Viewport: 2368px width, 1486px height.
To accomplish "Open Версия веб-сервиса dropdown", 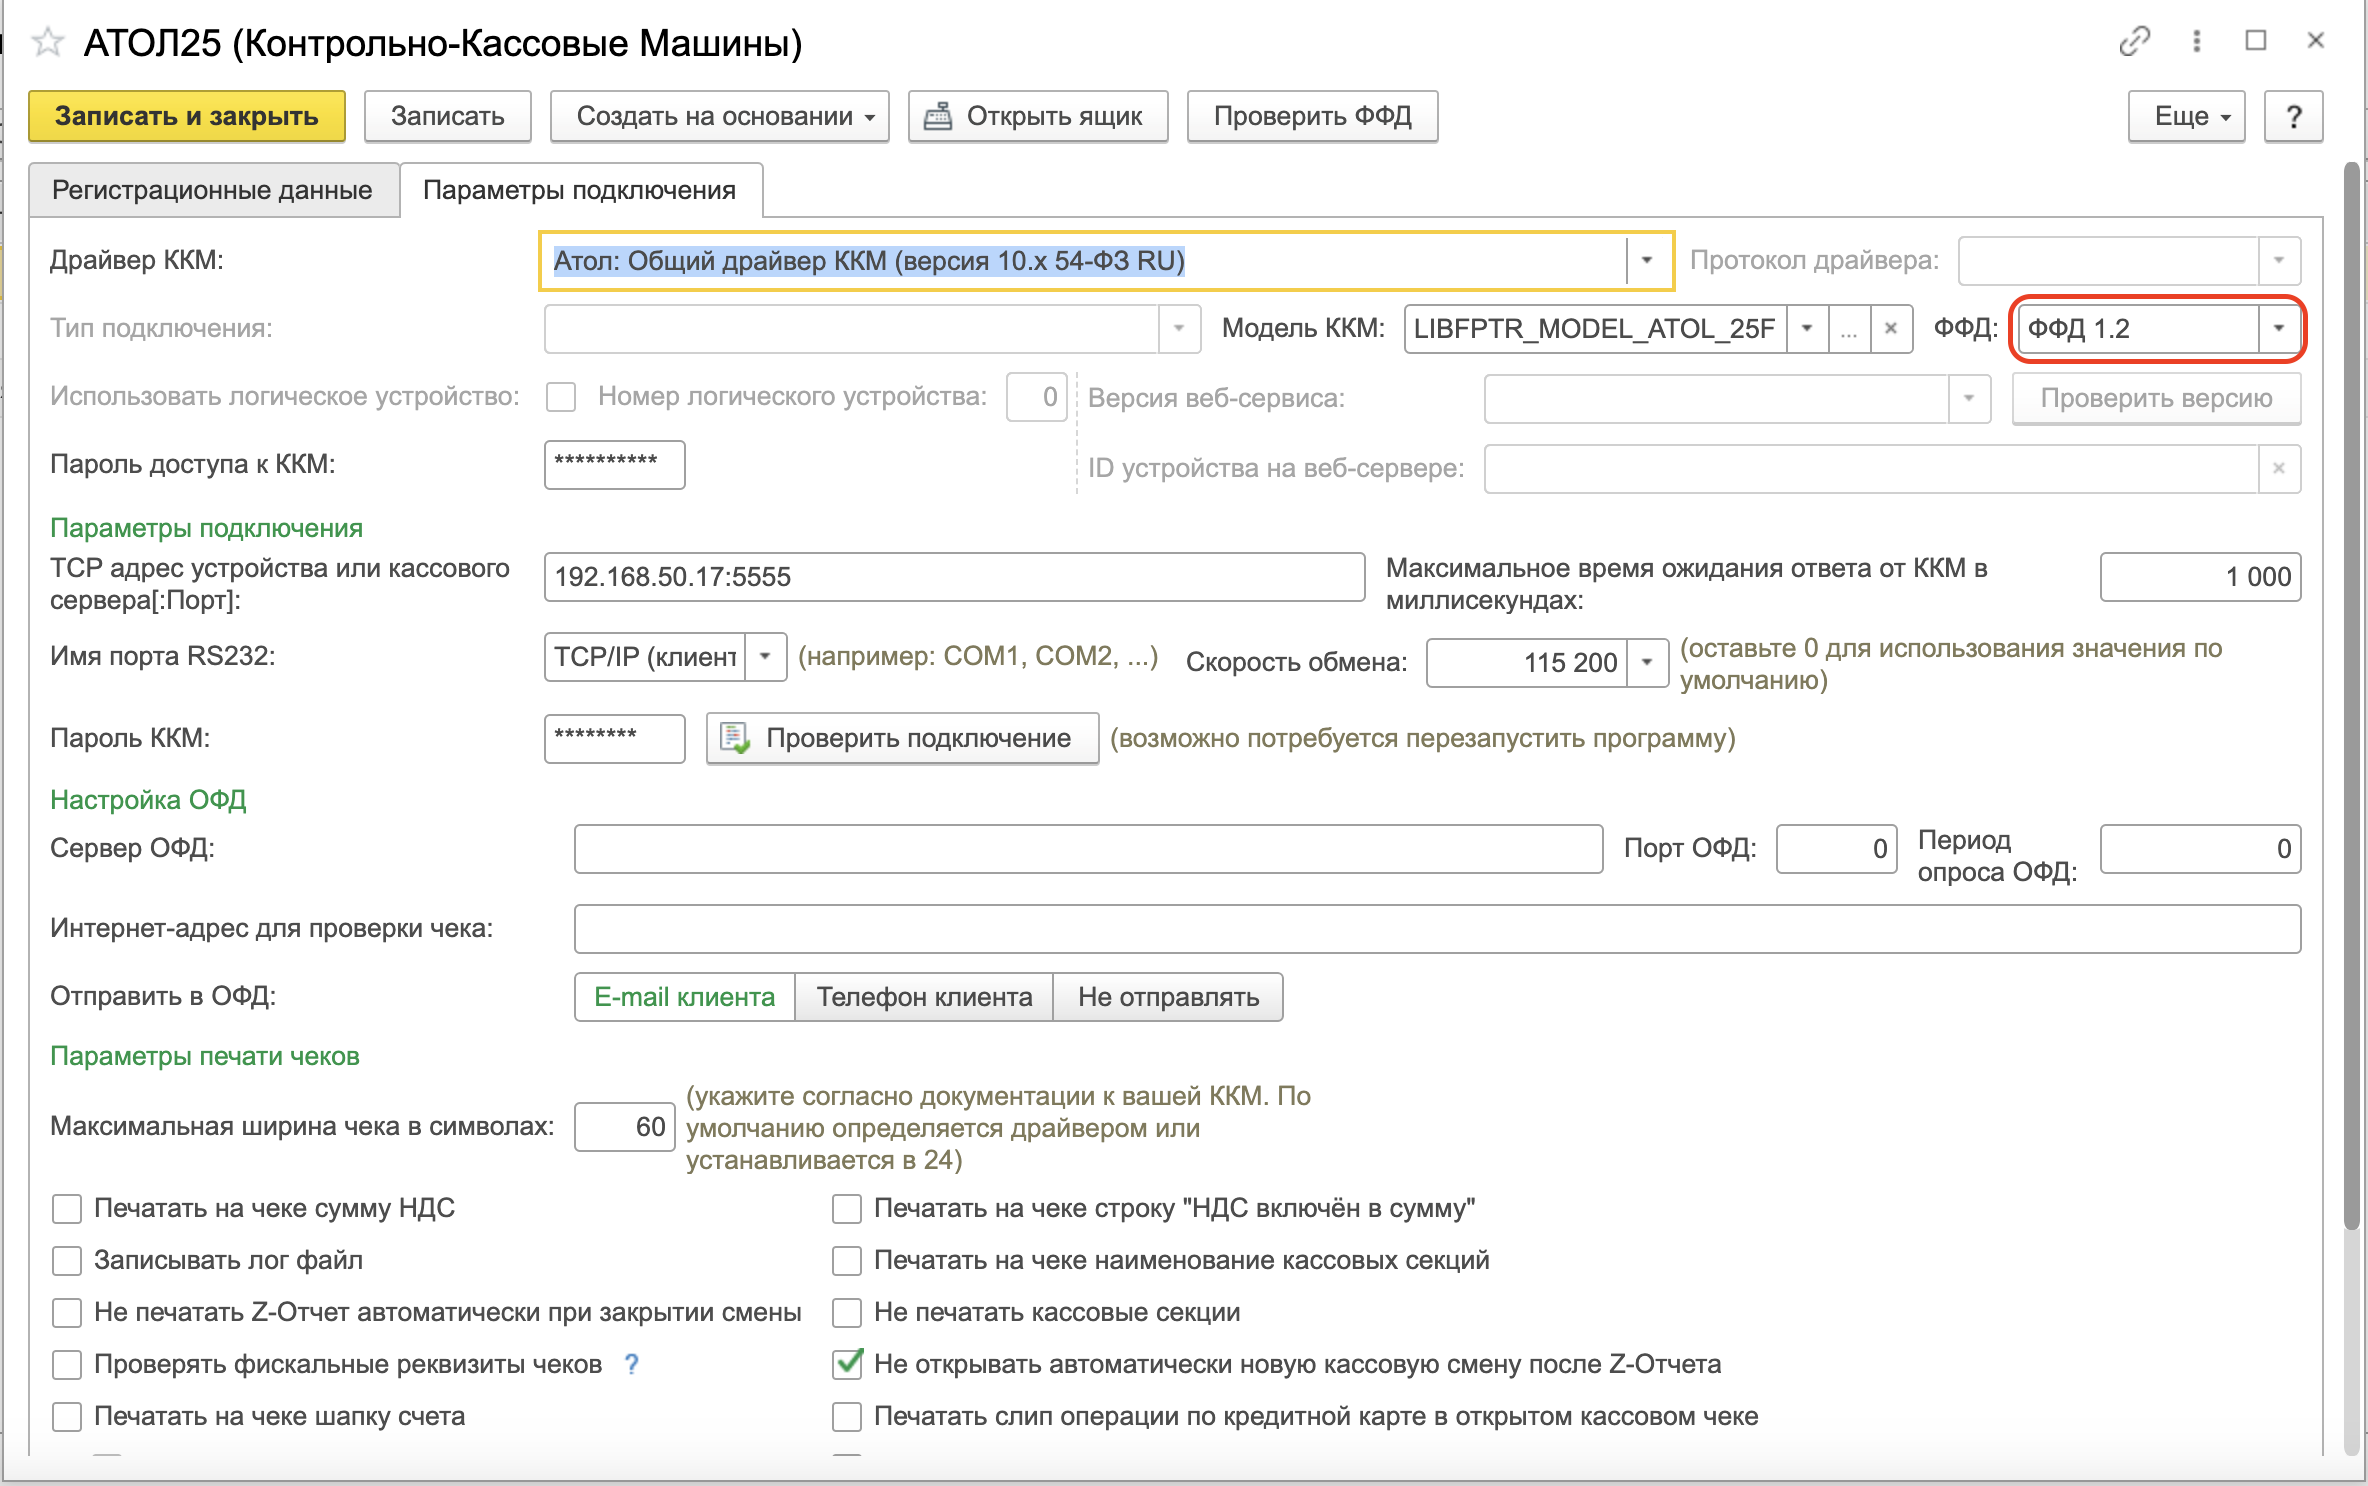I will (x=1969, y=398).
